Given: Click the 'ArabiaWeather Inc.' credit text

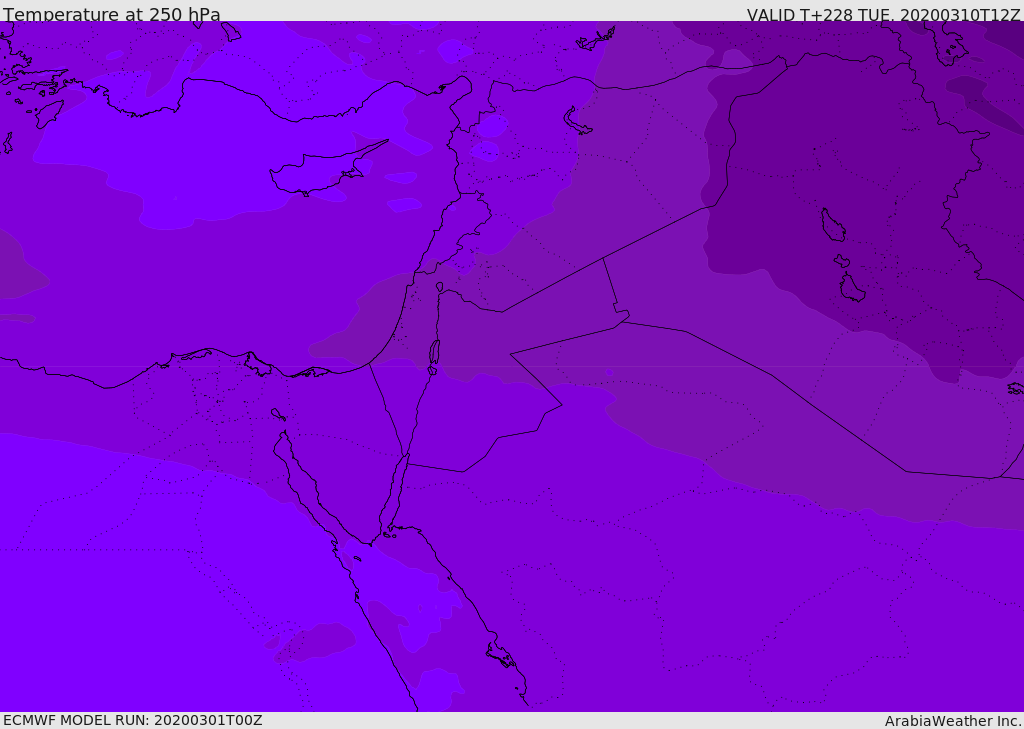Looking at the screenshot, I should (x=953, y=721).
